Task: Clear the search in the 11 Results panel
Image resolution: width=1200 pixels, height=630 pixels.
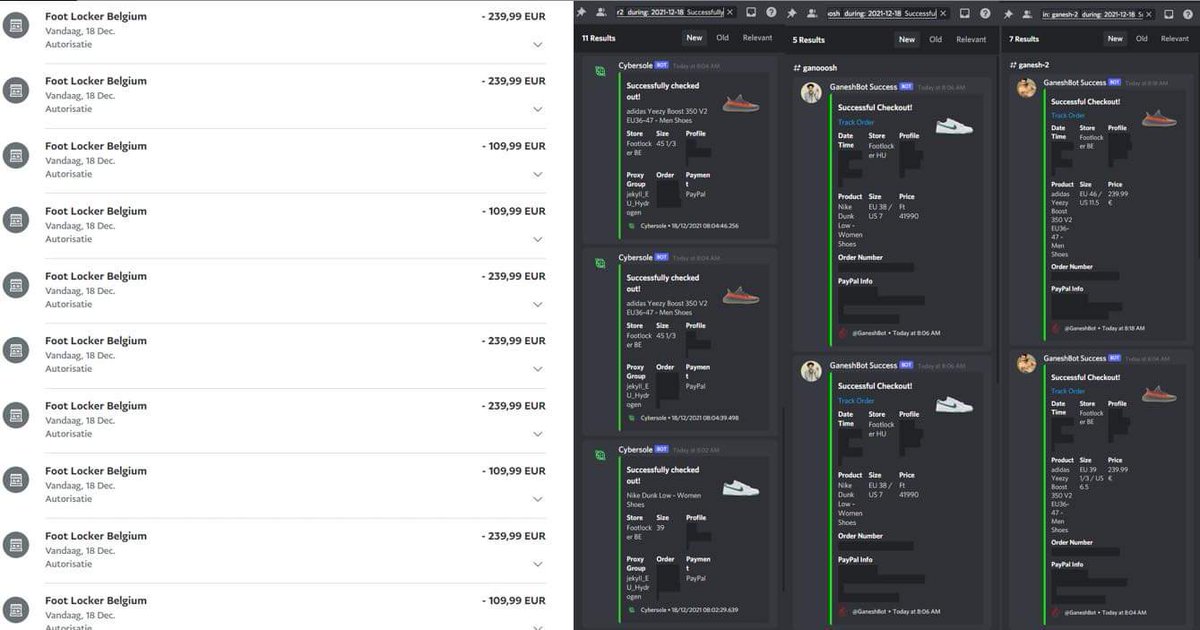Action: [729, 13]
